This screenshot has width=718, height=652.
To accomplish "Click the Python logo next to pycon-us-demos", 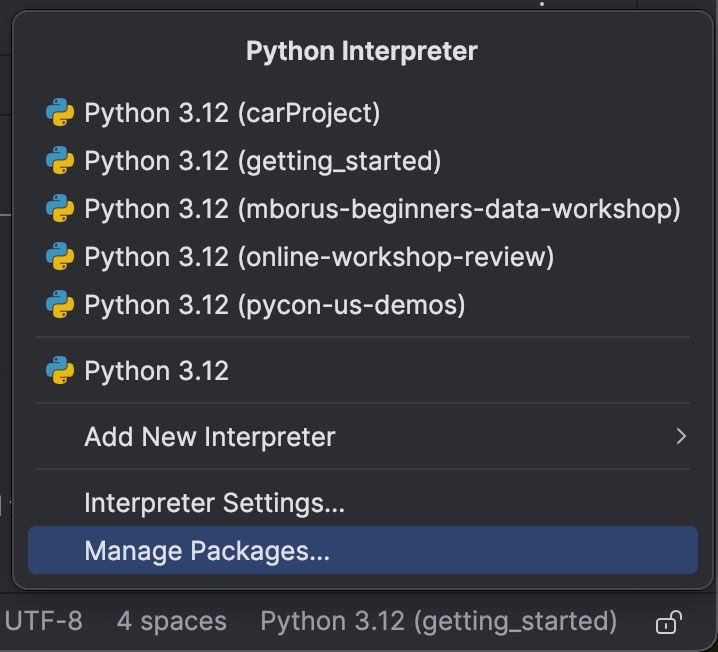I will (x=60, y=305).
